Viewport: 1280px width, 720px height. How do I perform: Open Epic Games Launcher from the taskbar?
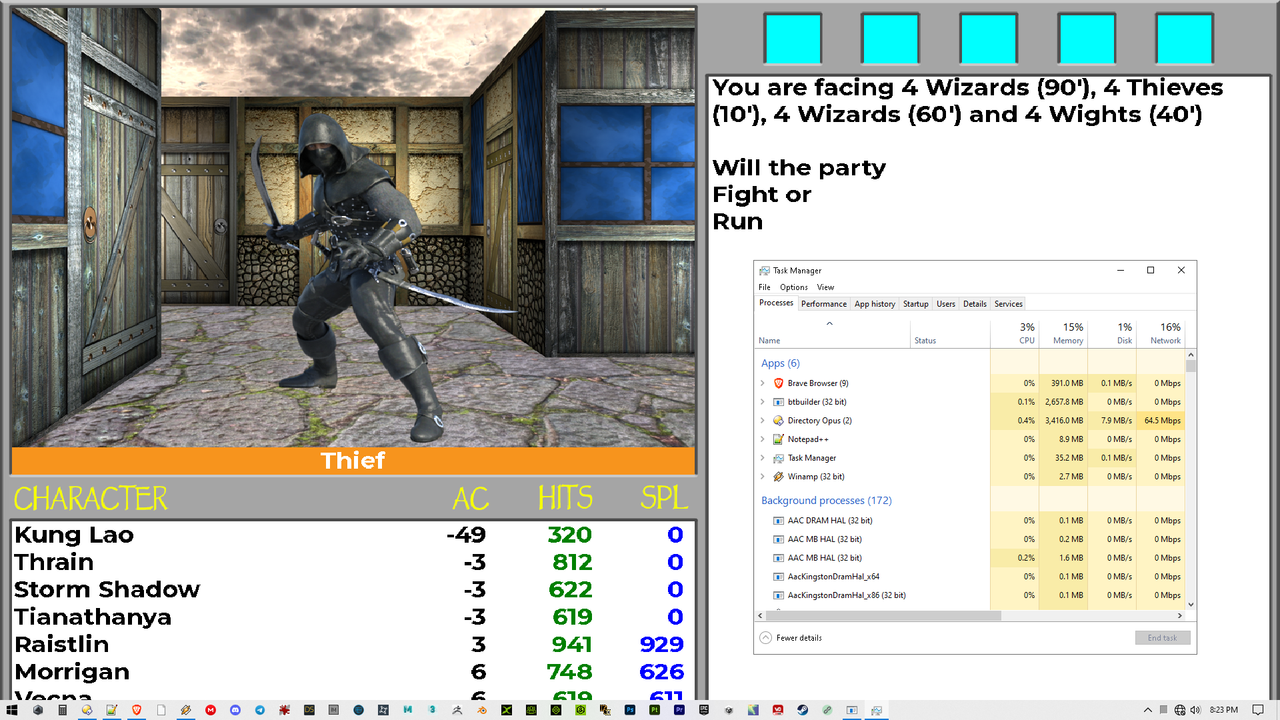(x=704, y=710)
